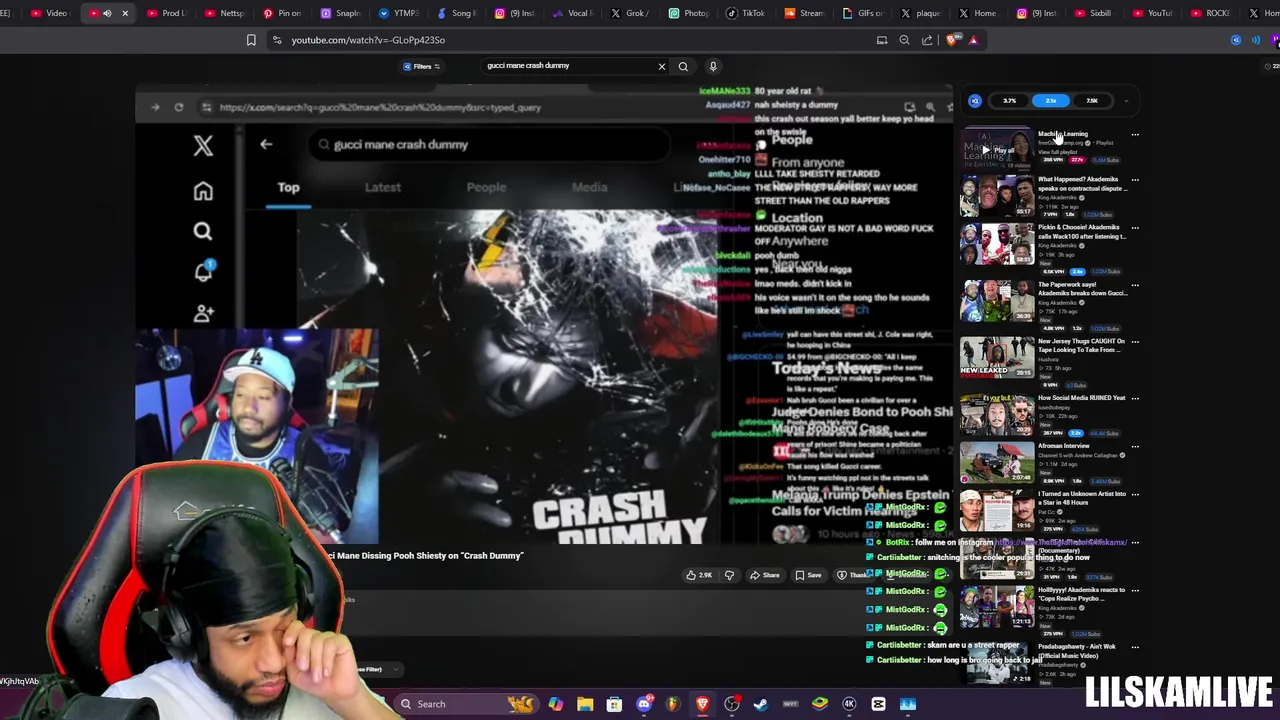Click the zoom magnifier icon in address bar
Image resolution: width=1280 pixels, height=720 pixels.
coord(904,40)
